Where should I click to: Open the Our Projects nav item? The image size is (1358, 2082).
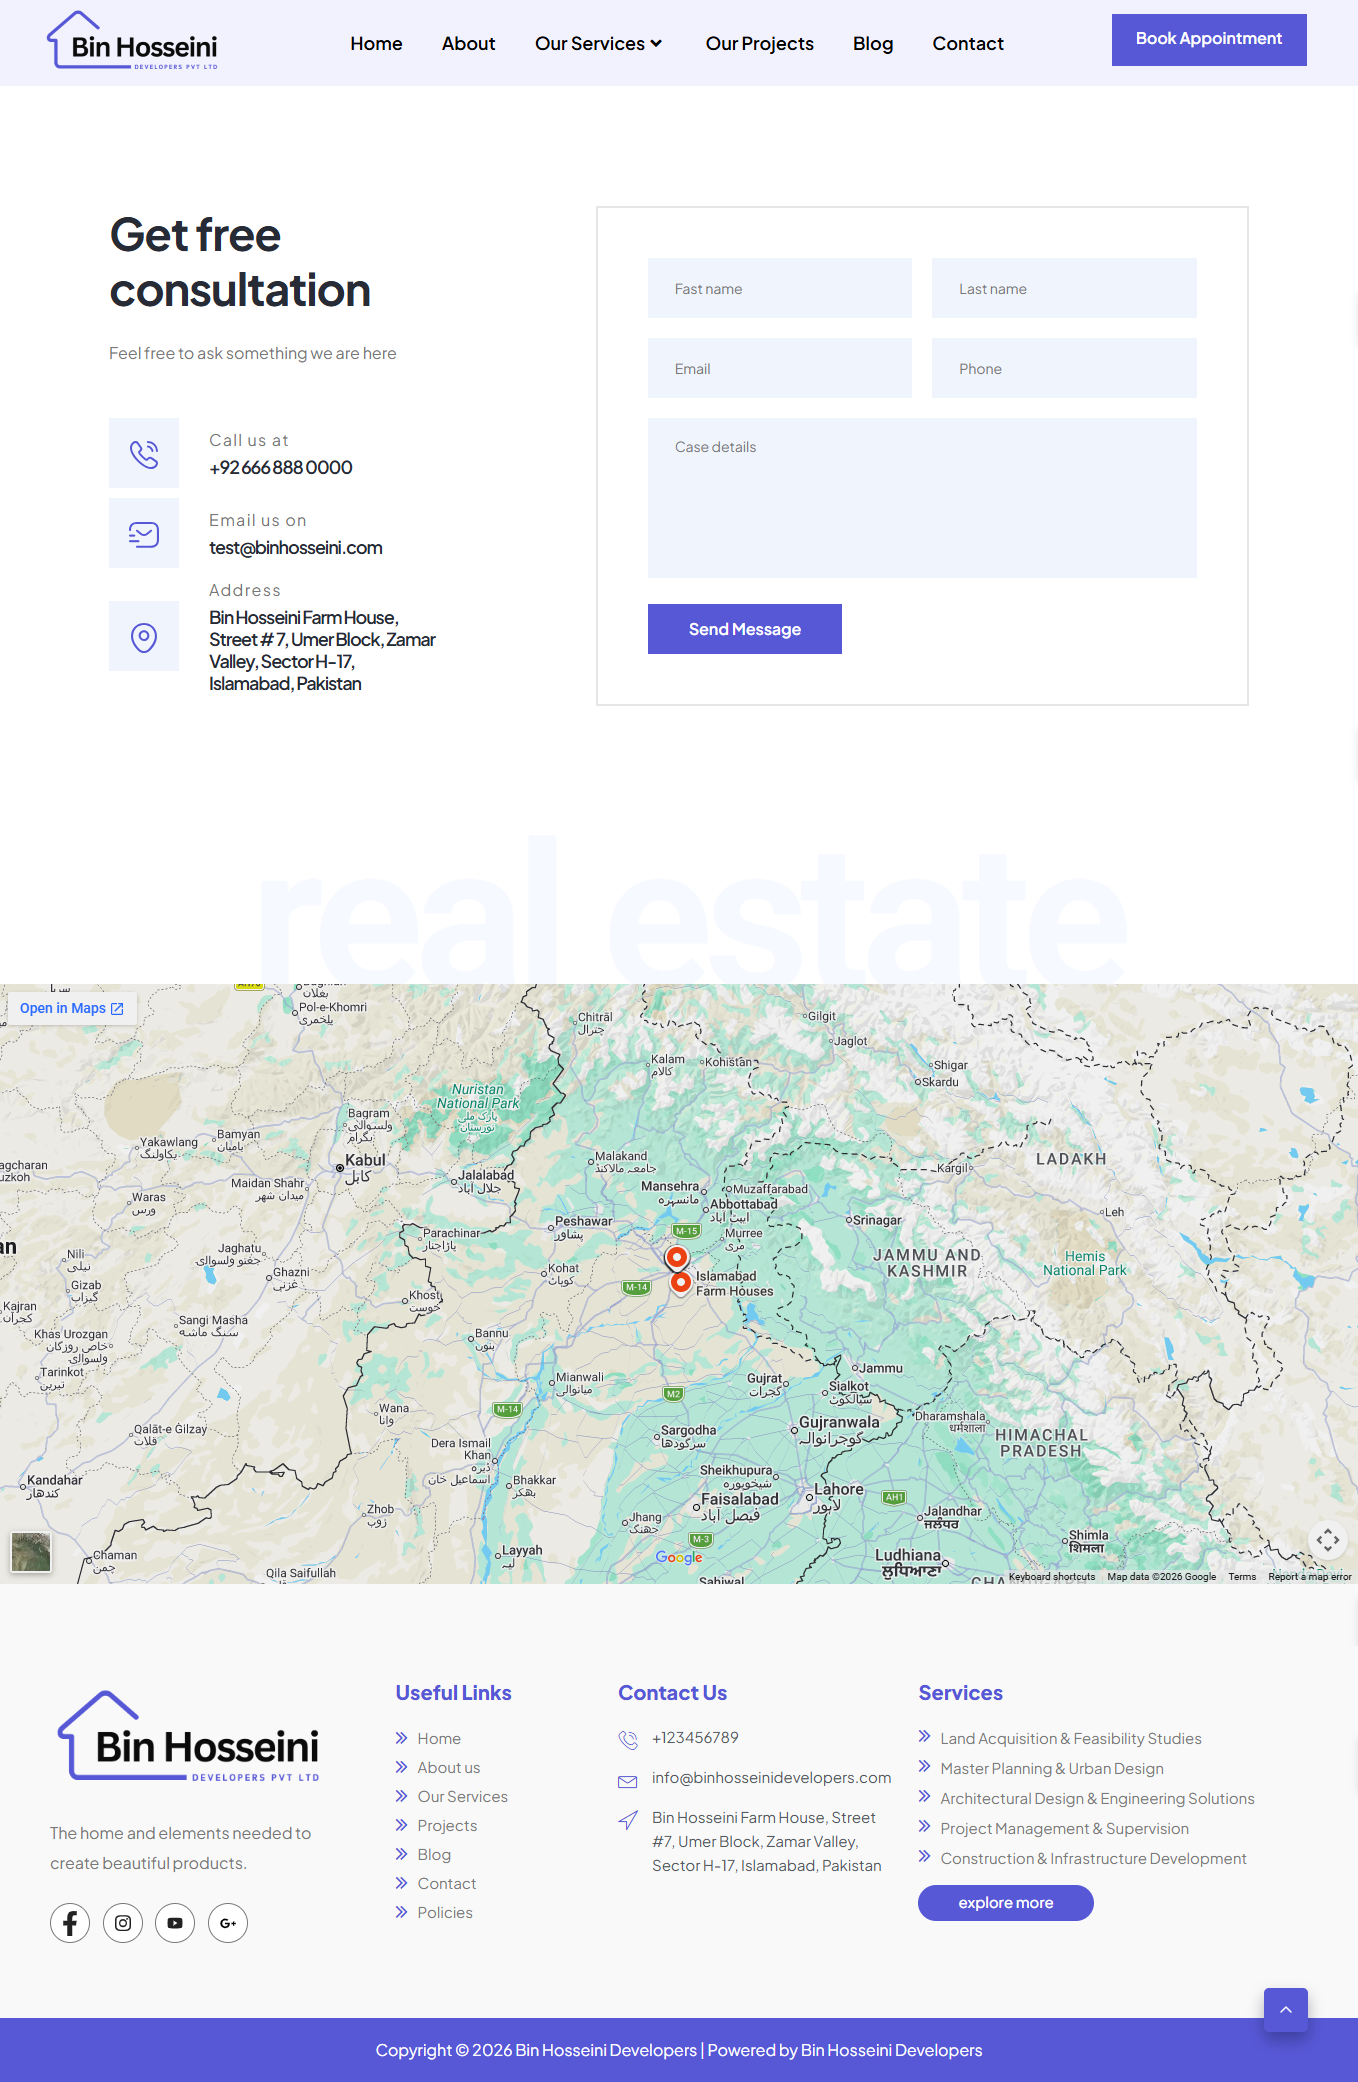[759, 44]
